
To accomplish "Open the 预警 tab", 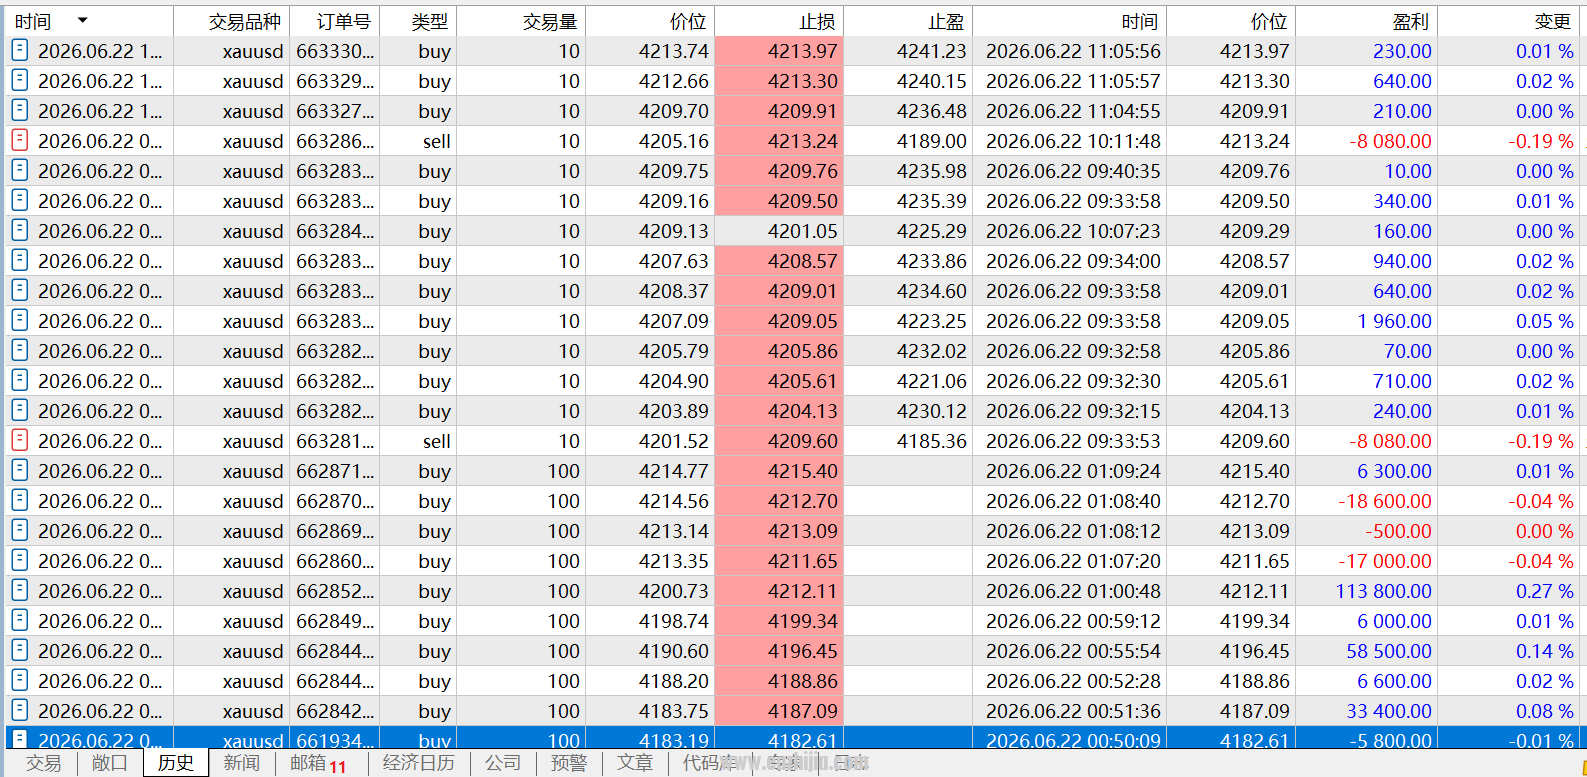I will click(569, 763).
